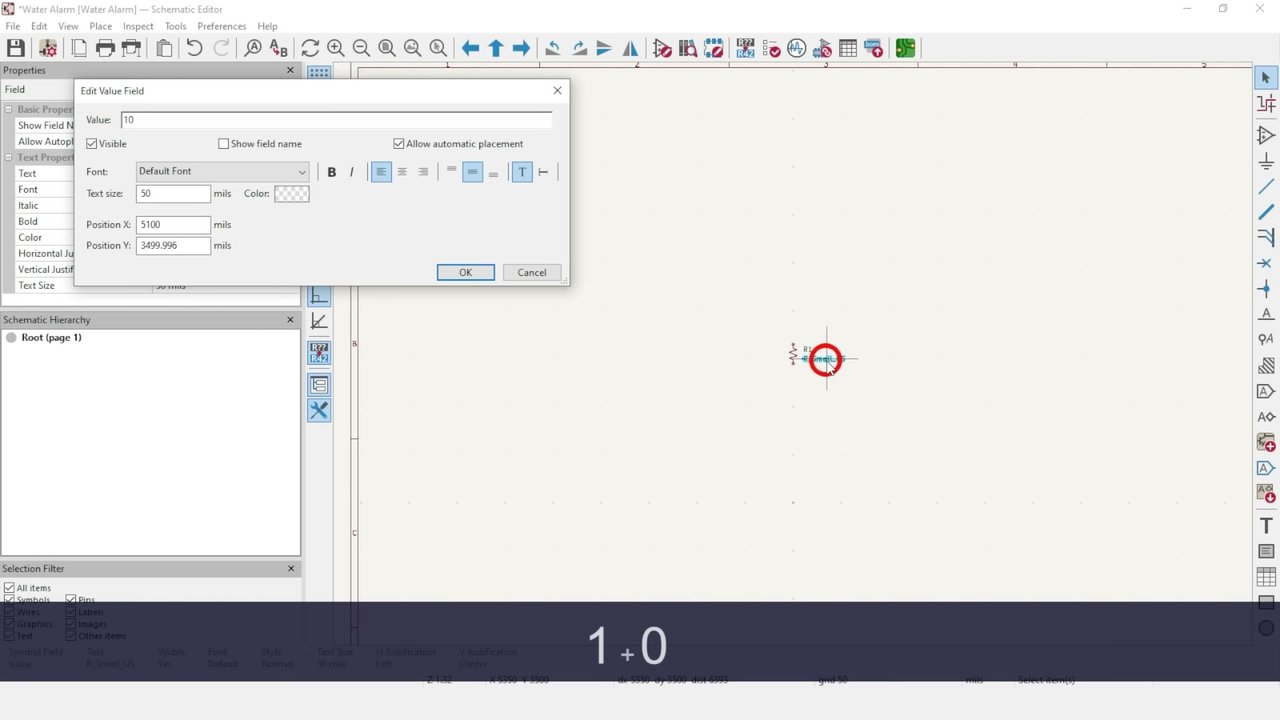Select the No Connect flag tool
Viewport: 1280px width, 720px height.
point(1266,263)
